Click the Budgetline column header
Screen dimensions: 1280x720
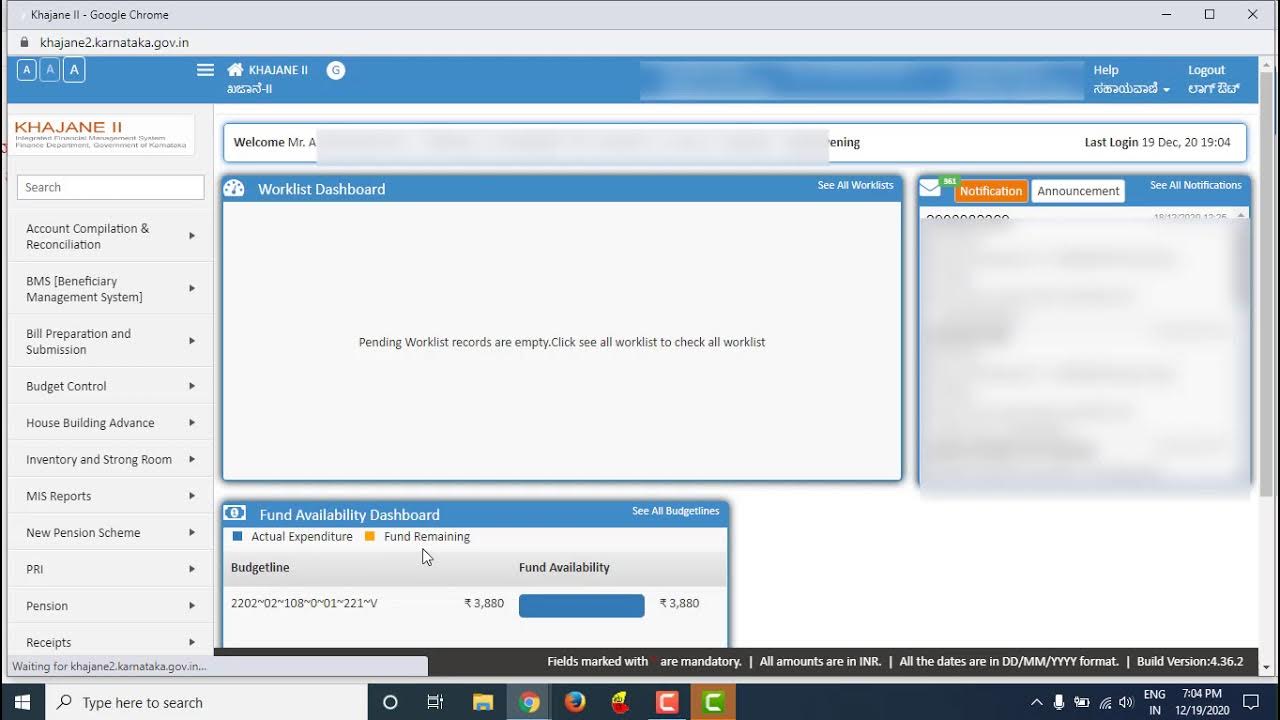pos(260,567)
